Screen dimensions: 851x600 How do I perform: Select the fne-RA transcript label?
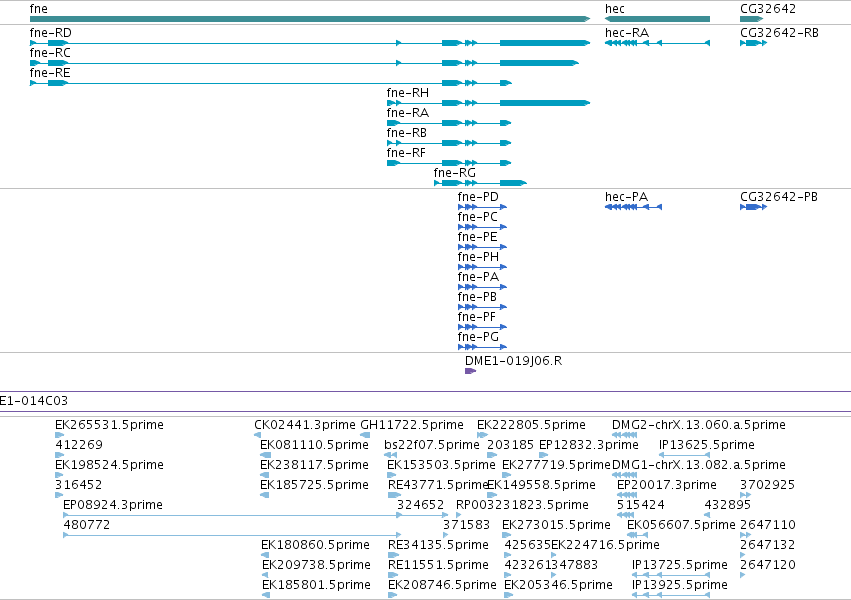(408, 113)
